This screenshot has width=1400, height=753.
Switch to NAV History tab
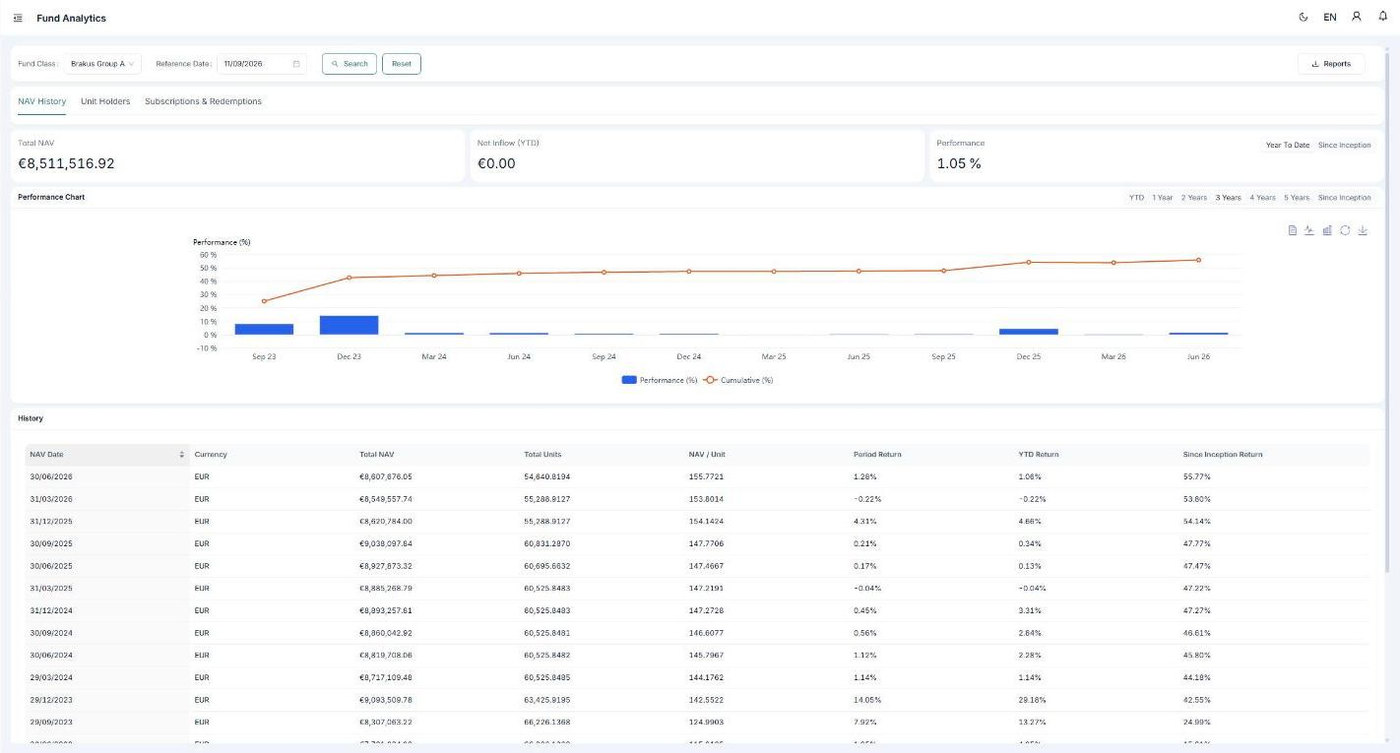point(42,101)
